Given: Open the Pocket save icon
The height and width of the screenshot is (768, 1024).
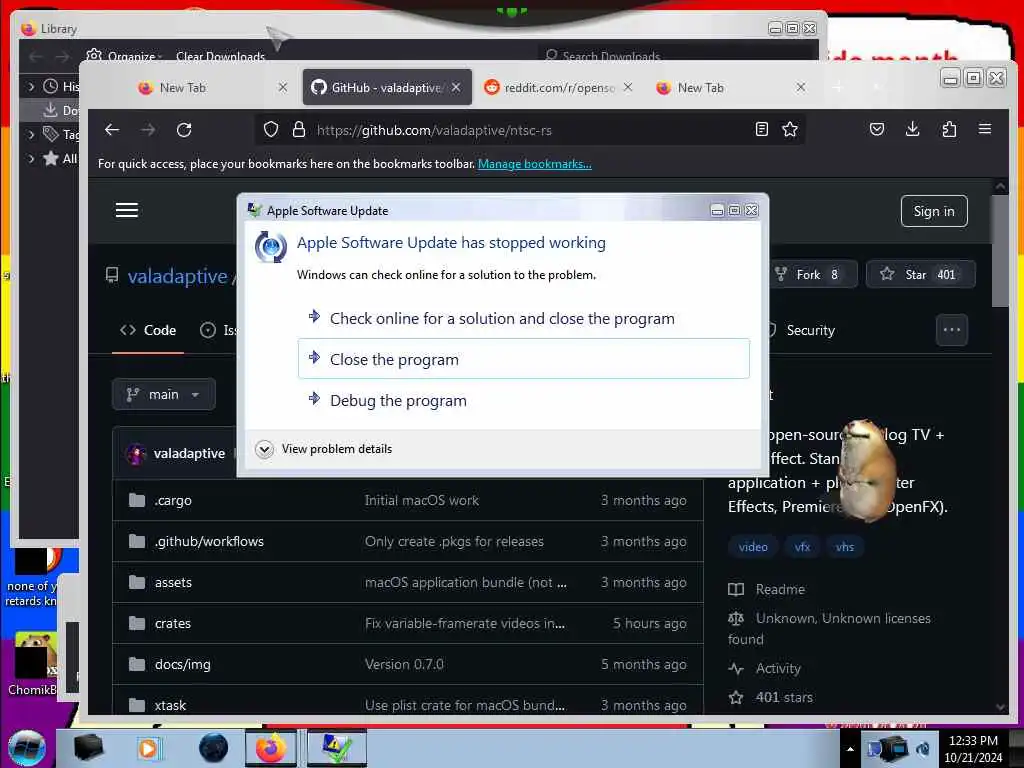Looking at the screenshot, I should click(x=877, y=129).
